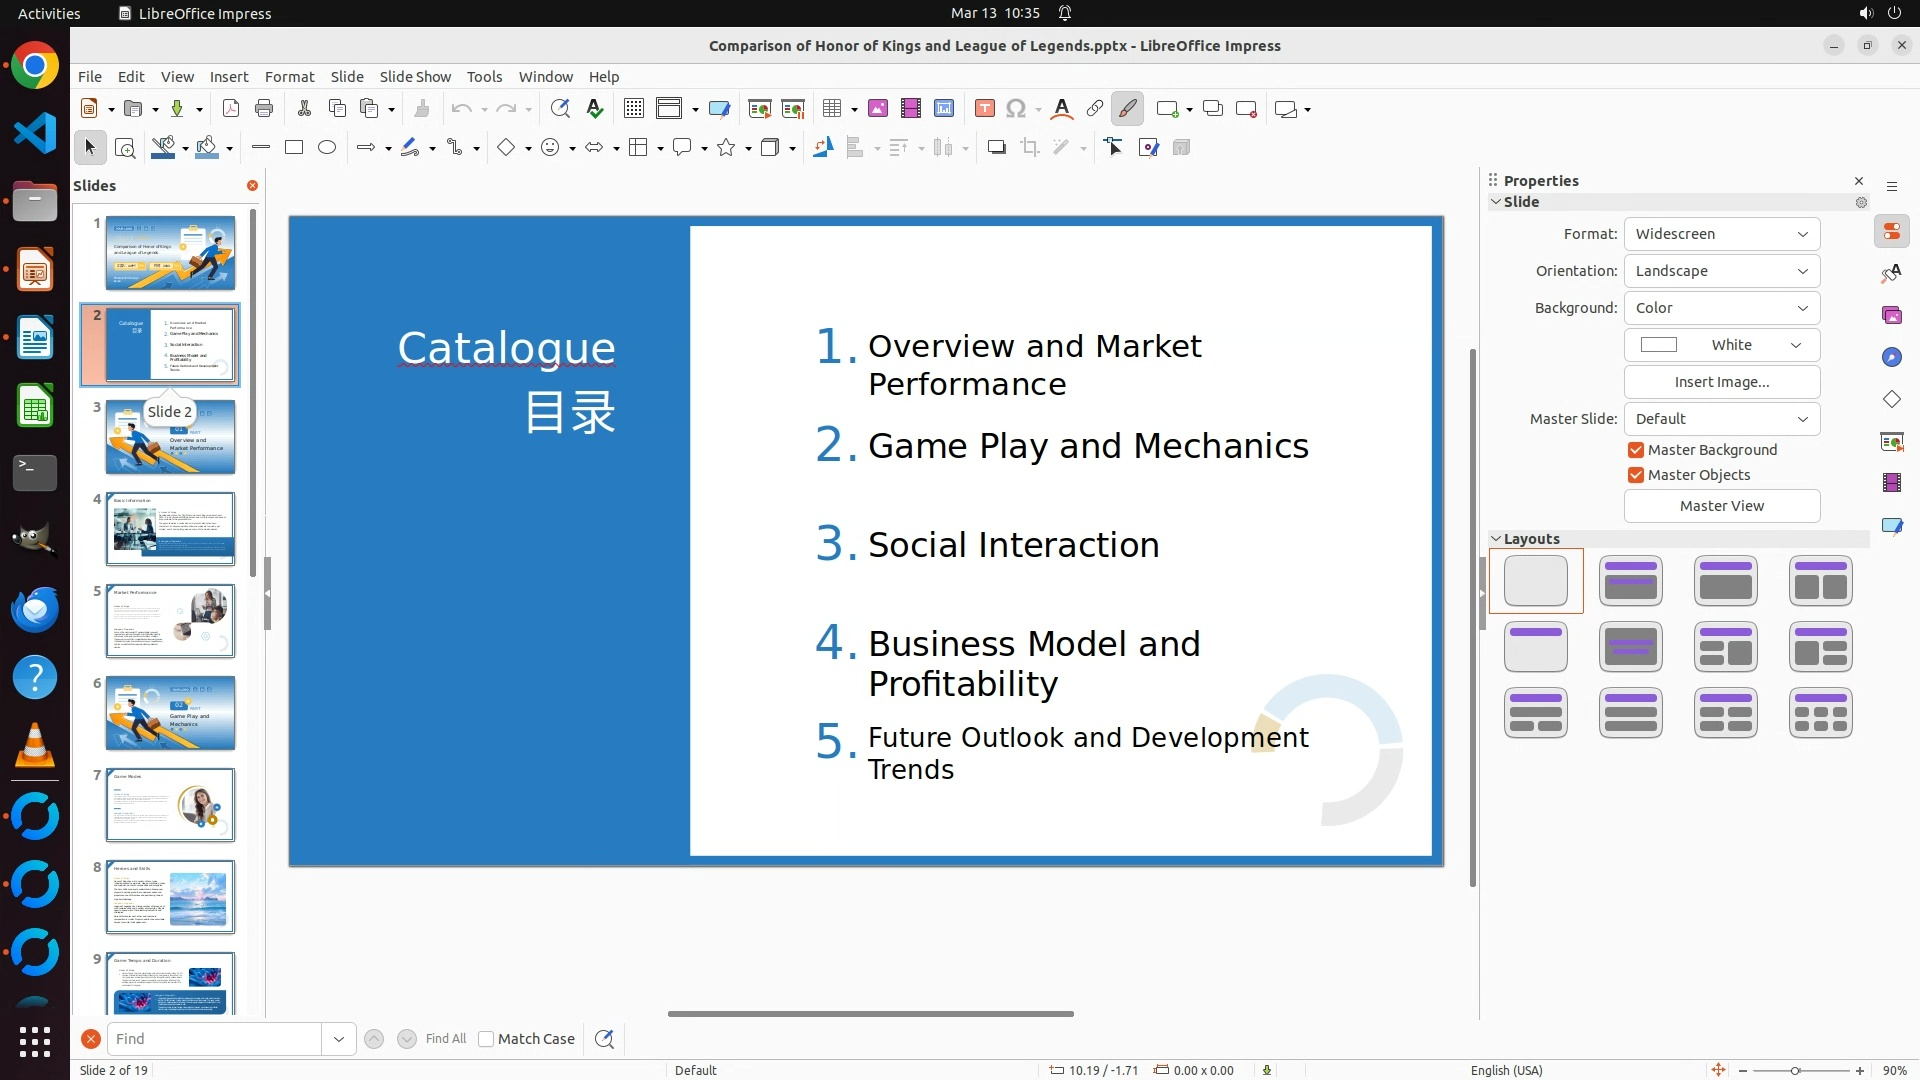Image resolution: width=1920 pixels, height=1080 pixels.
Task: Open the Format menu
Action: pyautogui.click(x=289, y=77)
